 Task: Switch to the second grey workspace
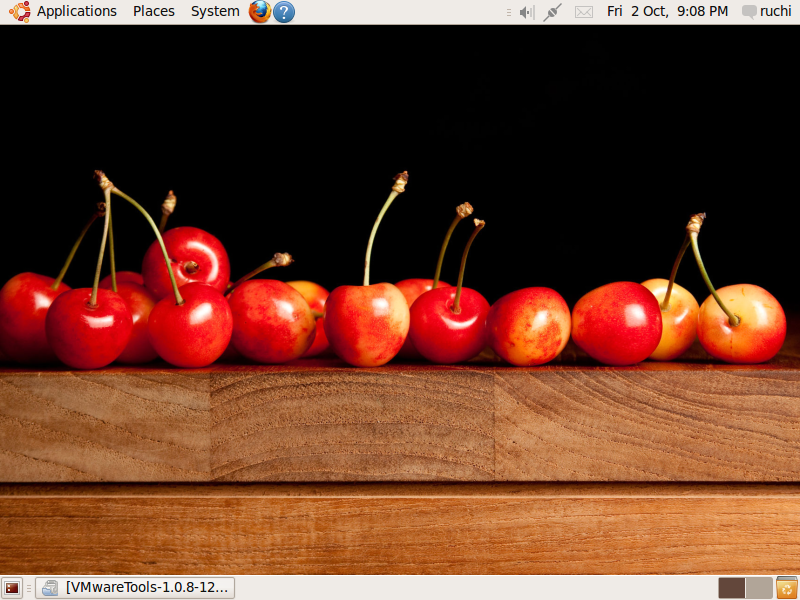coord(759,588)
